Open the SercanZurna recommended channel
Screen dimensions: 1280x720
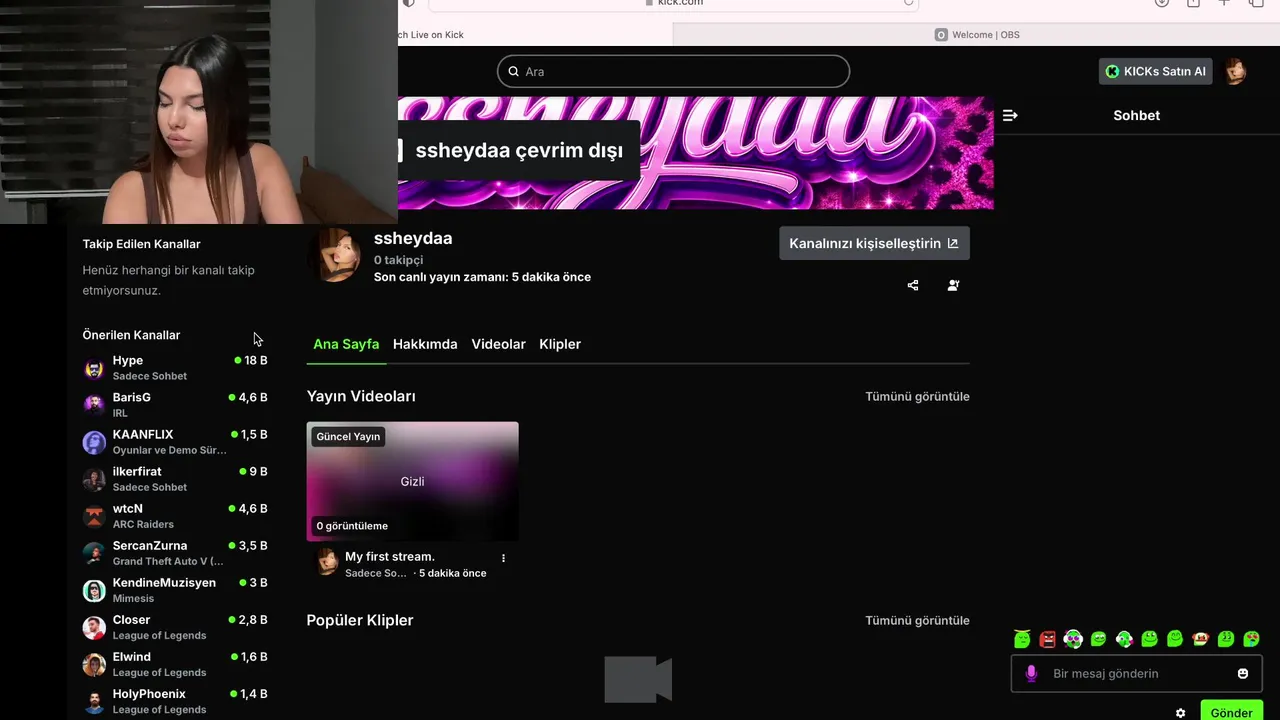175,553
